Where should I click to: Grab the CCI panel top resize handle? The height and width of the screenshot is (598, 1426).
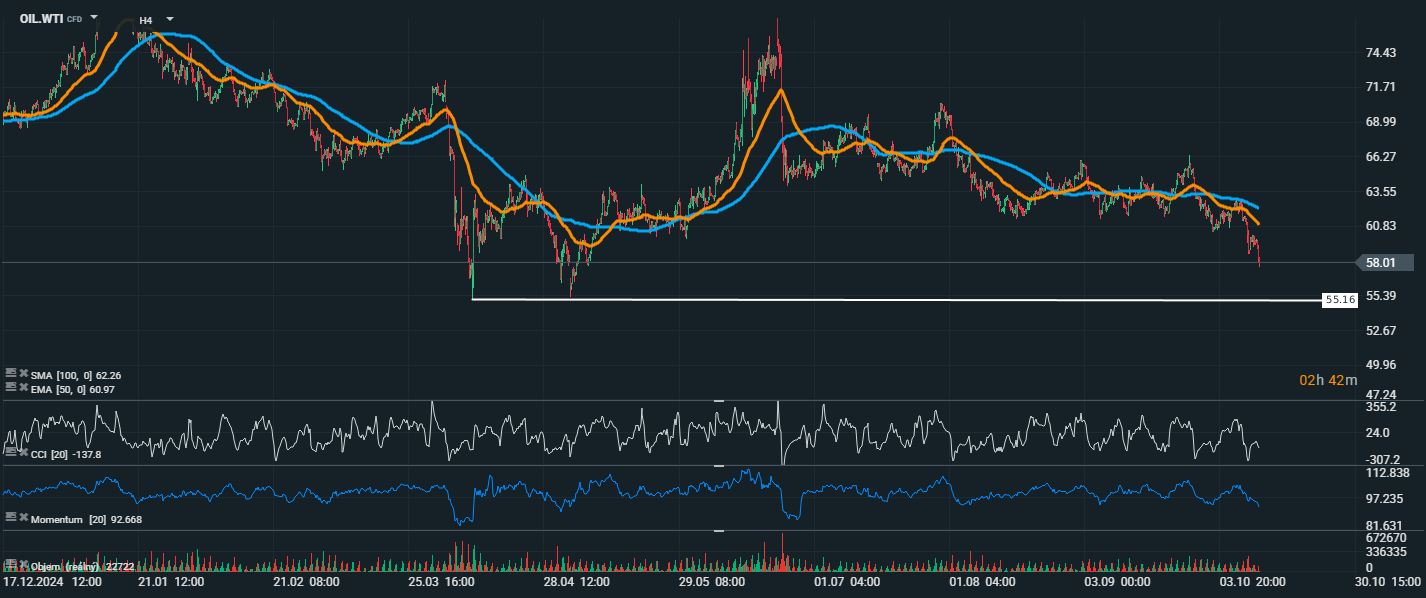pyautogui.click(x=717, y=401)
